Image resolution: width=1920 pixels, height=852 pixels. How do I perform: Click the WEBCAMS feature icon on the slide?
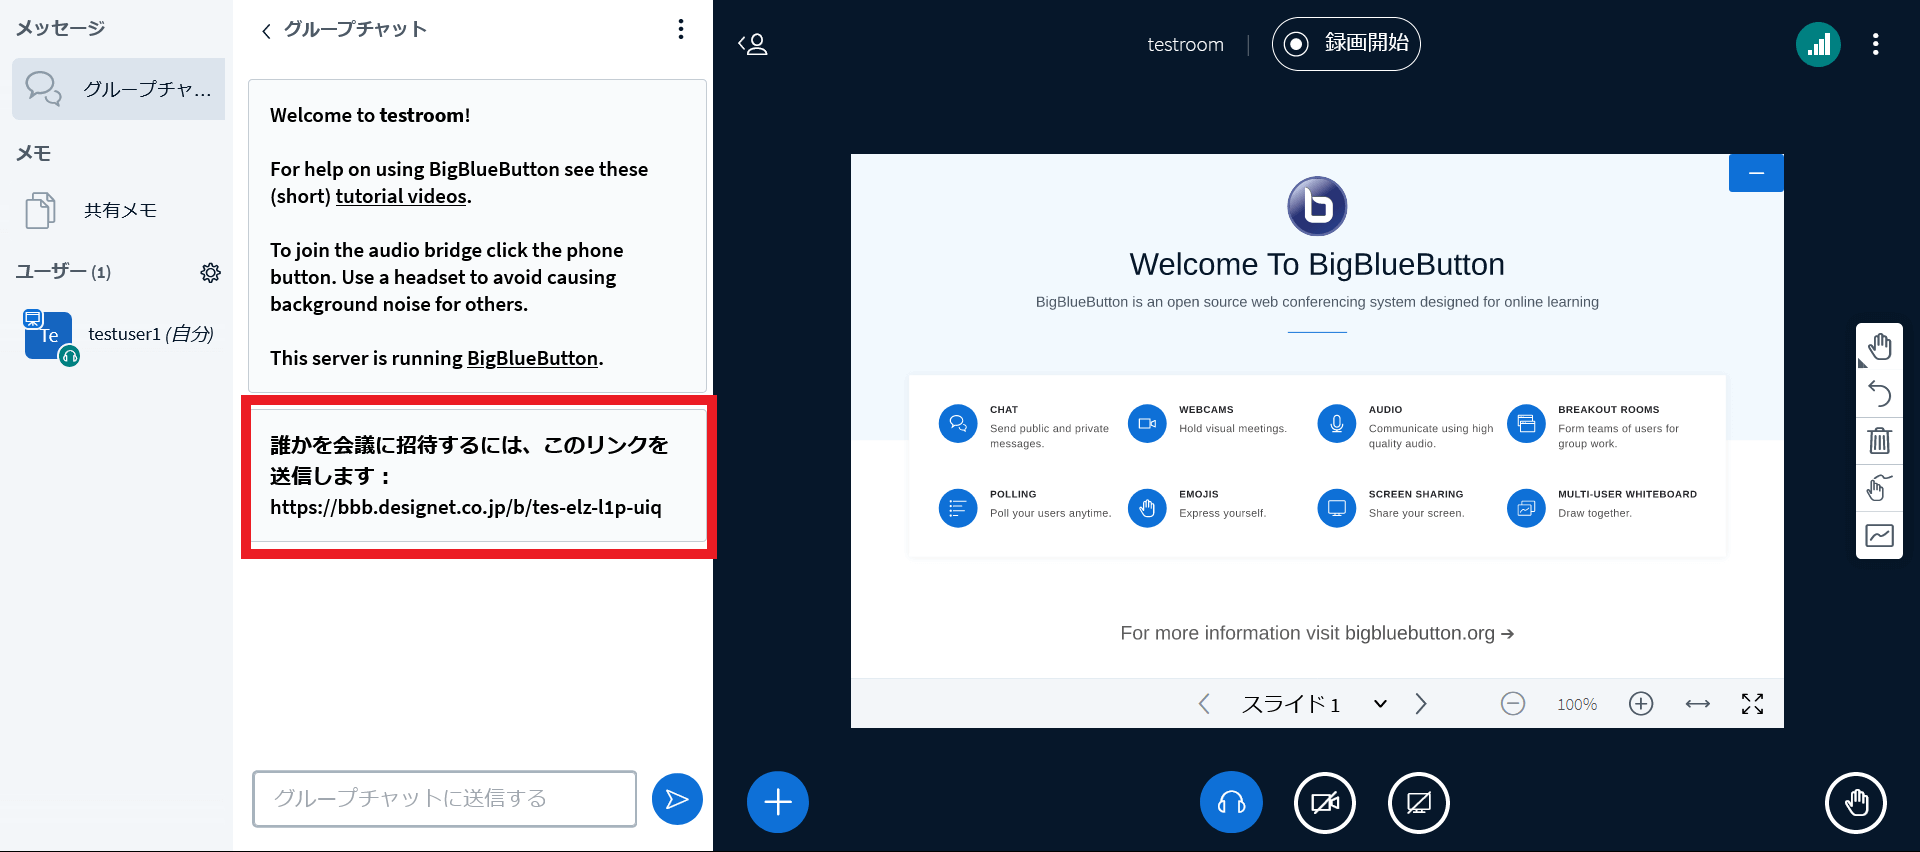(x=1147, y=423)
